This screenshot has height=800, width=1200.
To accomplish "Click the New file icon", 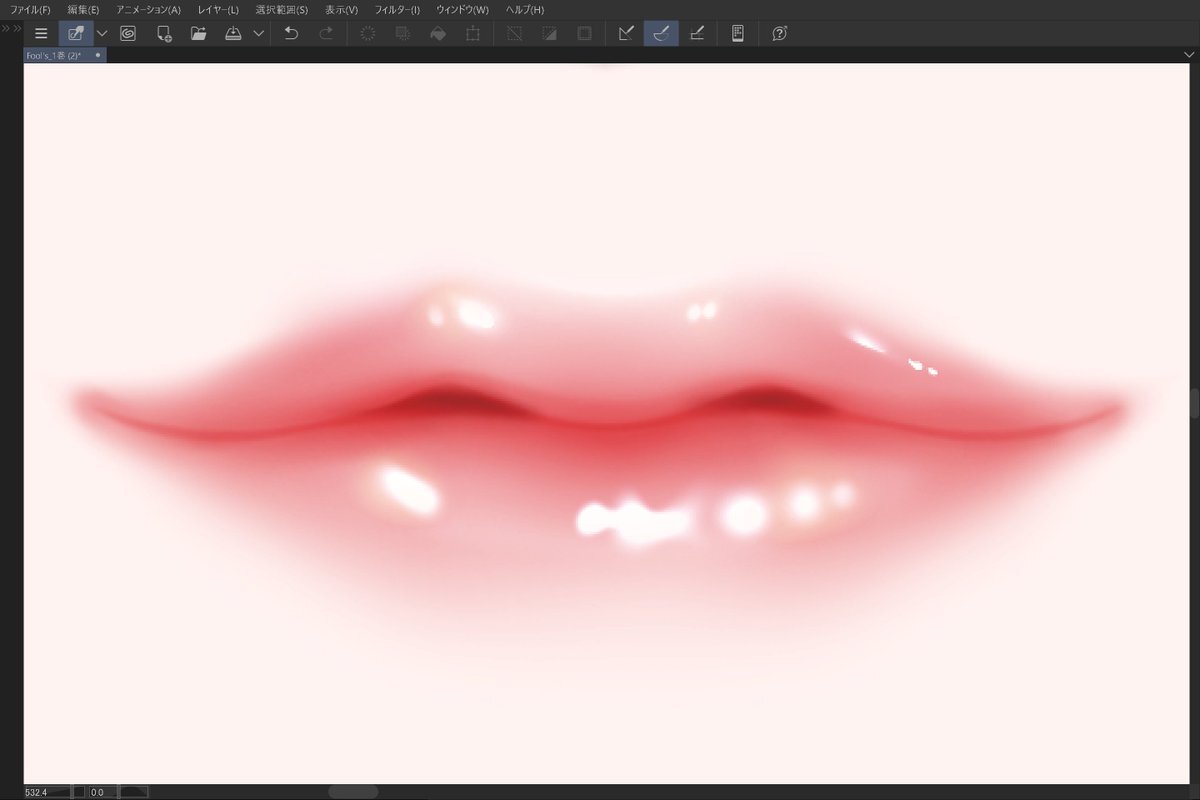I will (x=164, y=33).
